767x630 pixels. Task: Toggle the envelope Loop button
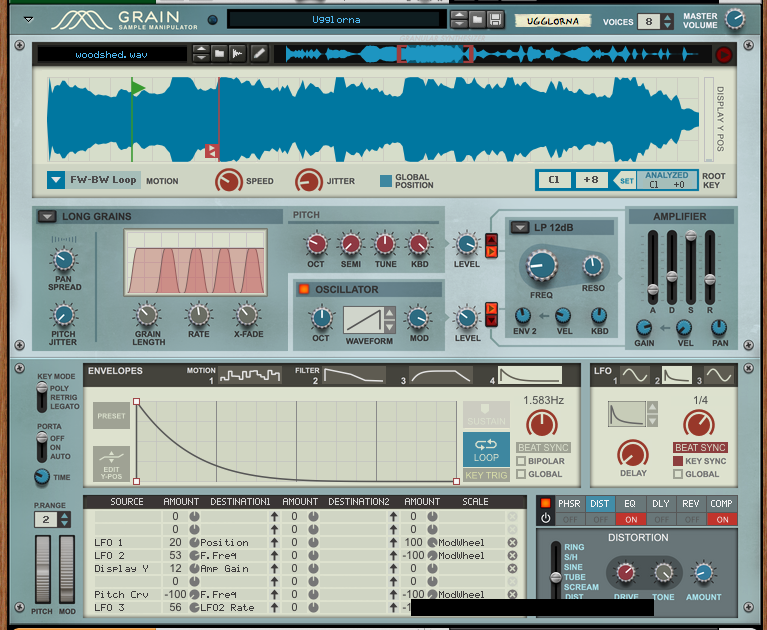pyautogui.click(x=486, y=450)
